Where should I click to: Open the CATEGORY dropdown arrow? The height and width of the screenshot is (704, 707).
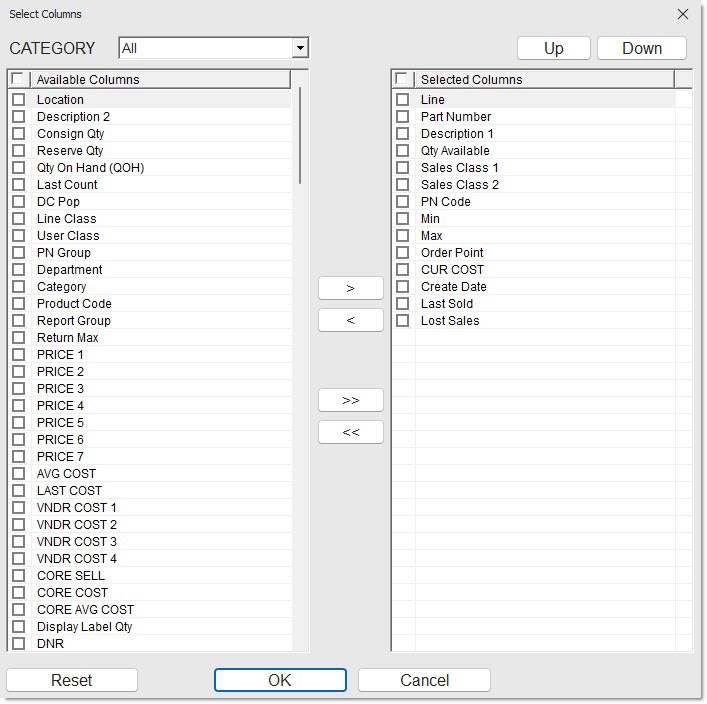coord(299,48)
